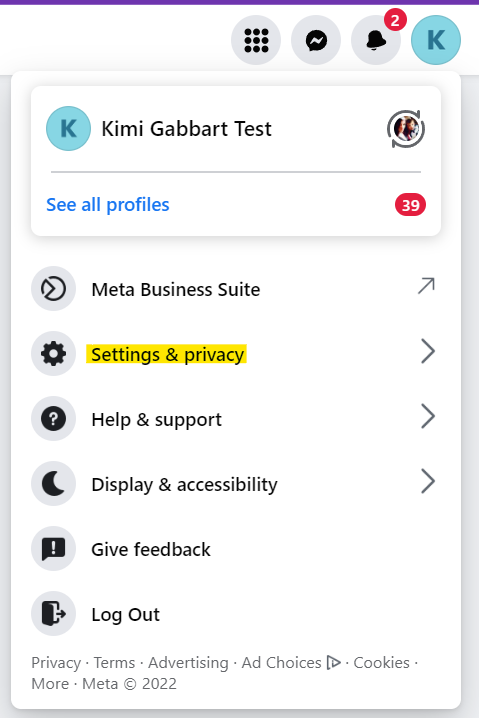Click the Kimi Gabbart Test profile name
The height and width of the screenshot is (718, 479).
tap(186, 129)
